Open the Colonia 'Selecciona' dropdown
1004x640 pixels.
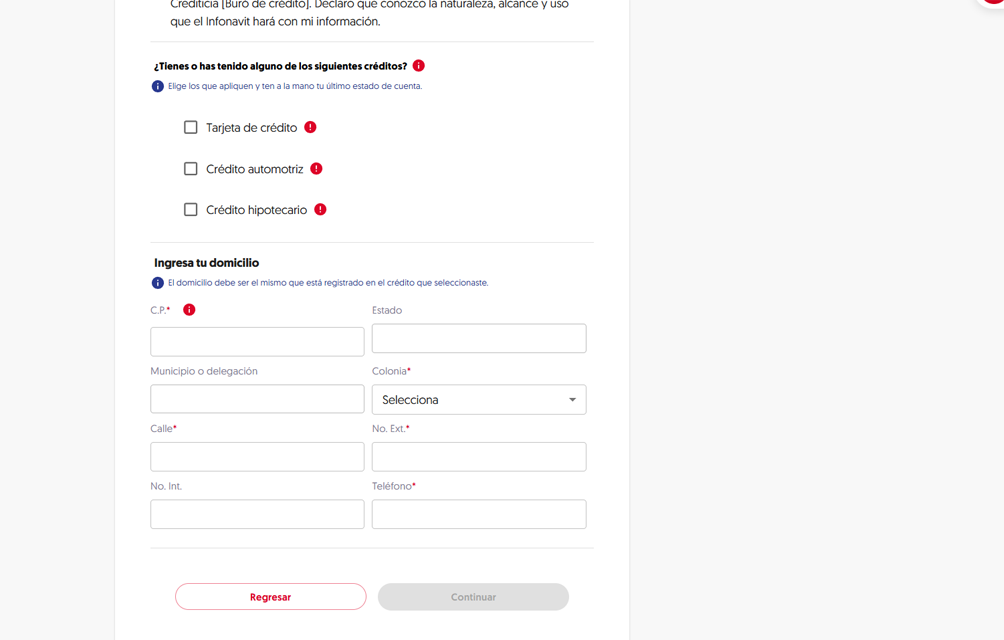coord(479,400)
